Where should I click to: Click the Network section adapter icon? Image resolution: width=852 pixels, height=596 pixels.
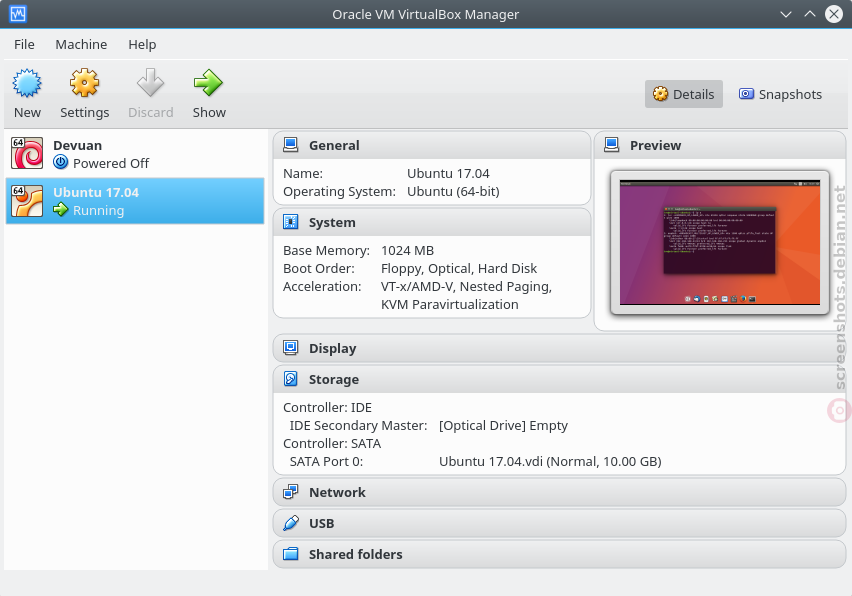click(x=291, y=492)
